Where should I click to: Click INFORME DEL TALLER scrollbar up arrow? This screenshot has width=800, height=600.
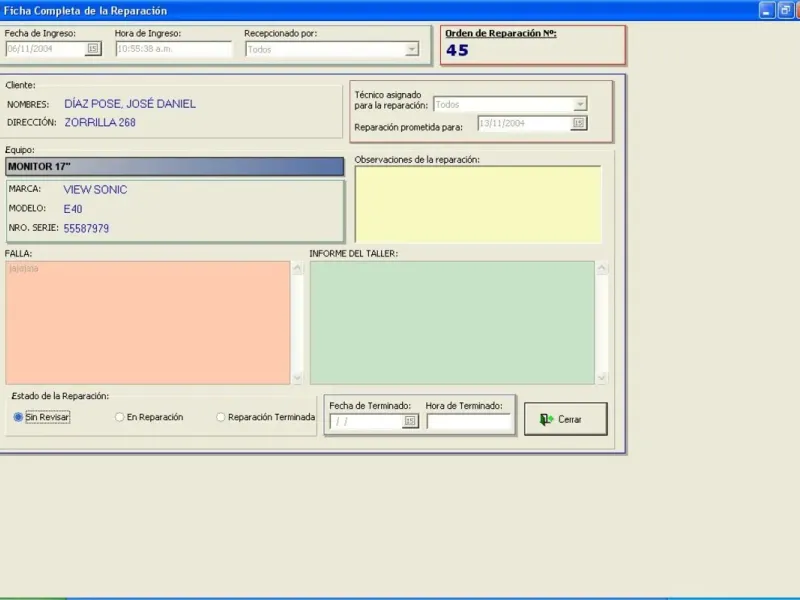pos(602,268)
